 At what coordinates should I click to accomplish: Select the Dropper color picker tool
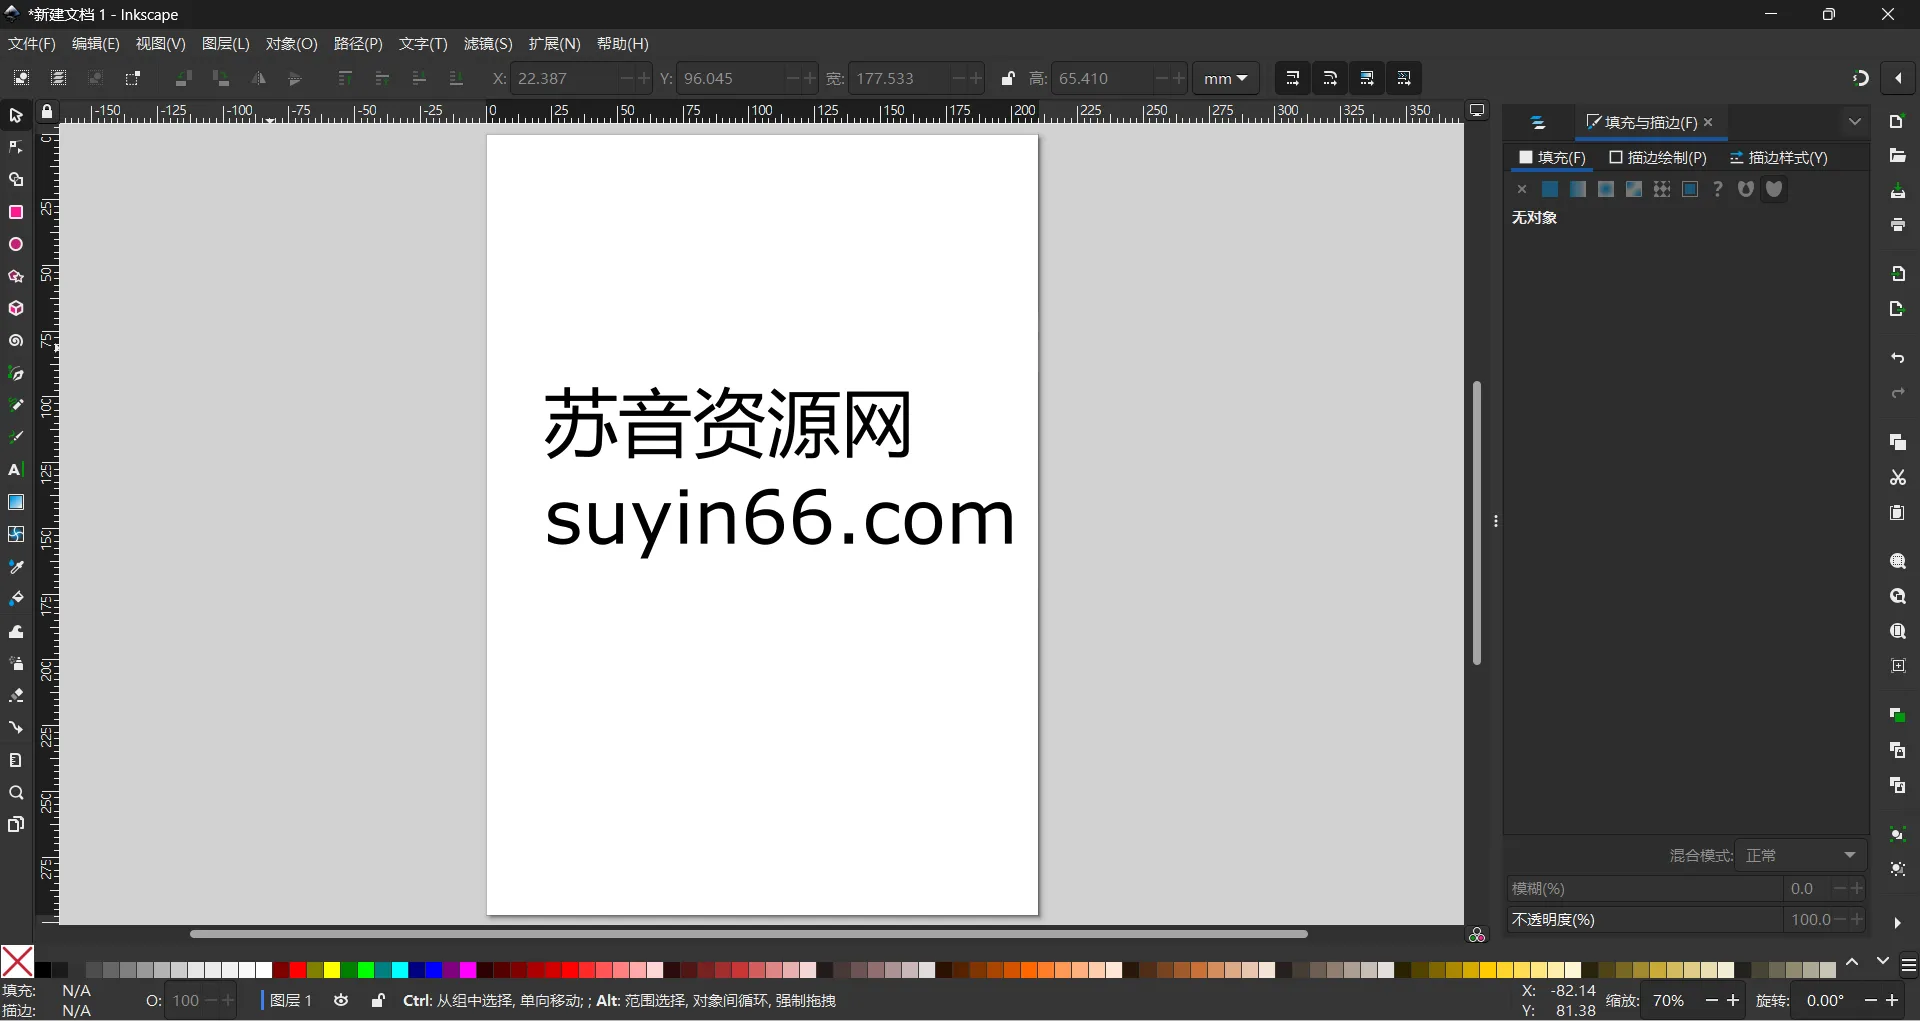16,566
